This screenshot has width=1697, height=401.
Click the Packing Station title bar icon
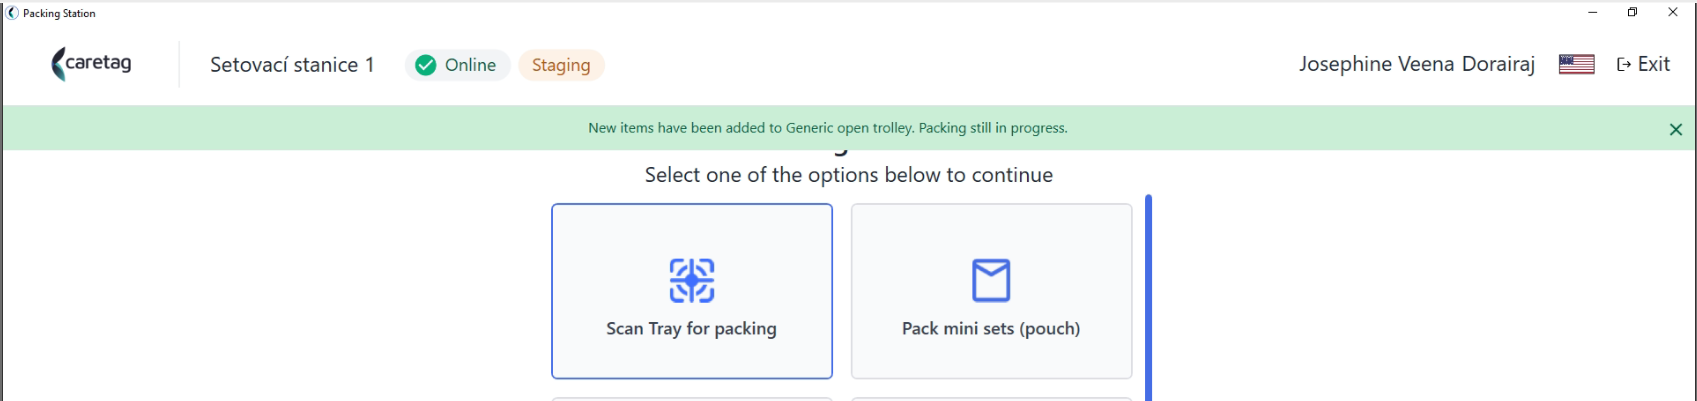(13, 13)
